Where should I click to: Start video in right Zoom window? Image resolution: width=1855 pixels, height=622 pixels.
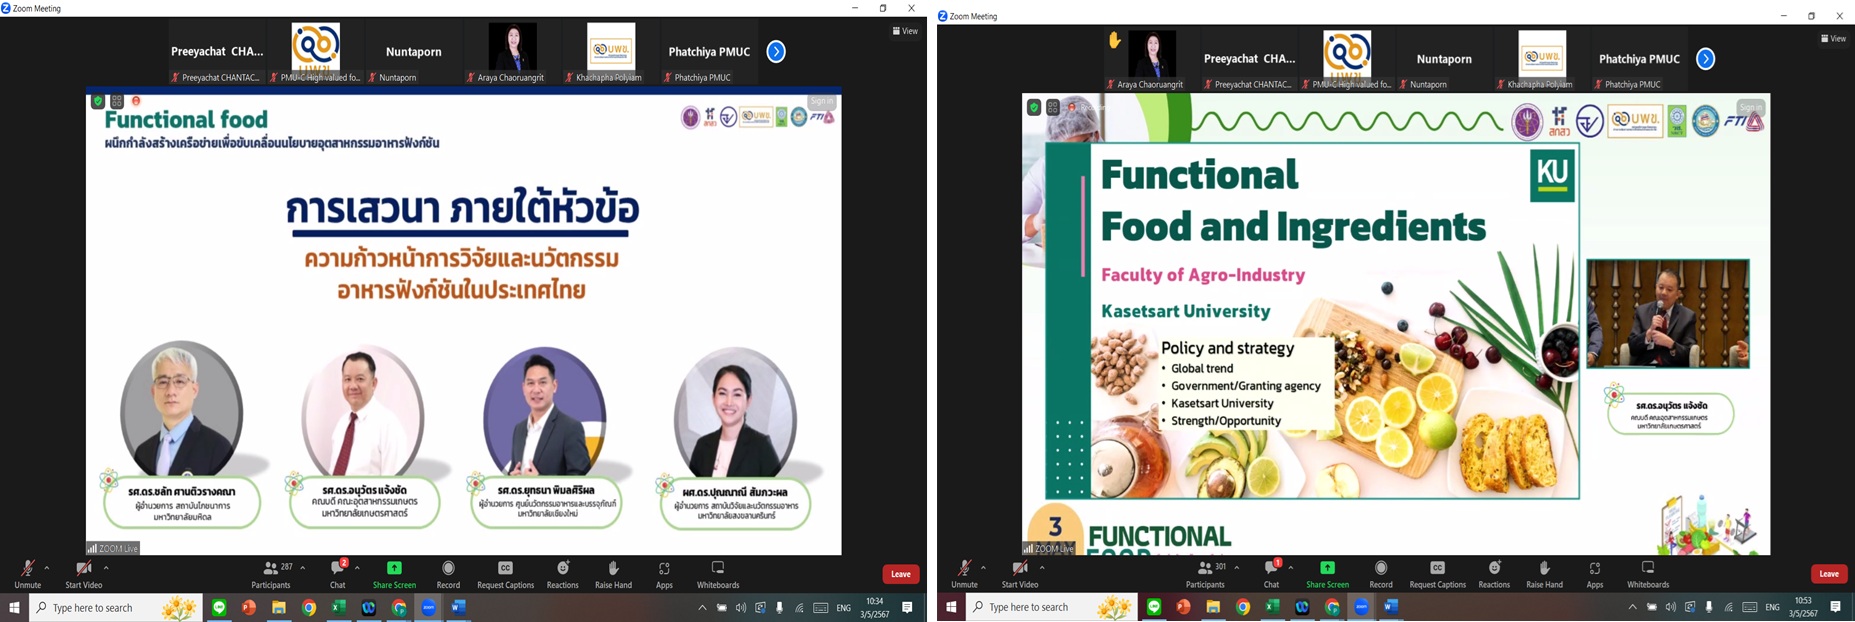tap(1020, 574)
